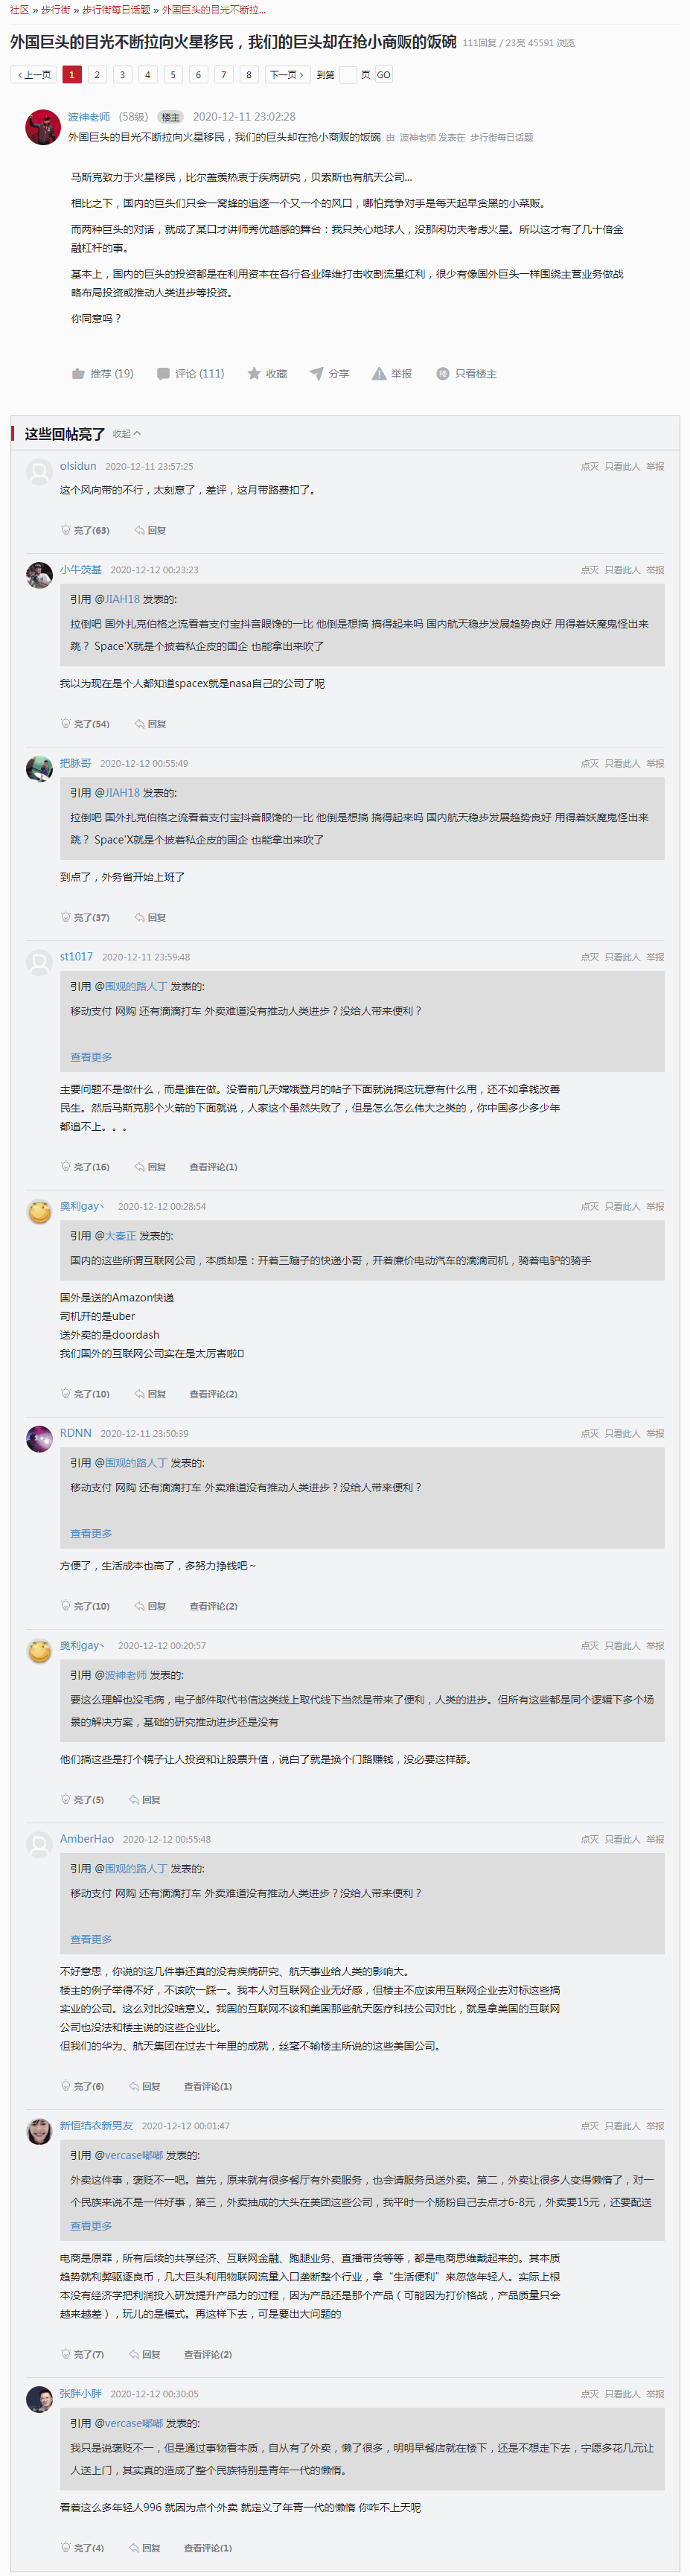Open the 评论 (111) comment bubble icon
The height and width of the screenshot is (2576, 690).
click(x=163, y=374)
